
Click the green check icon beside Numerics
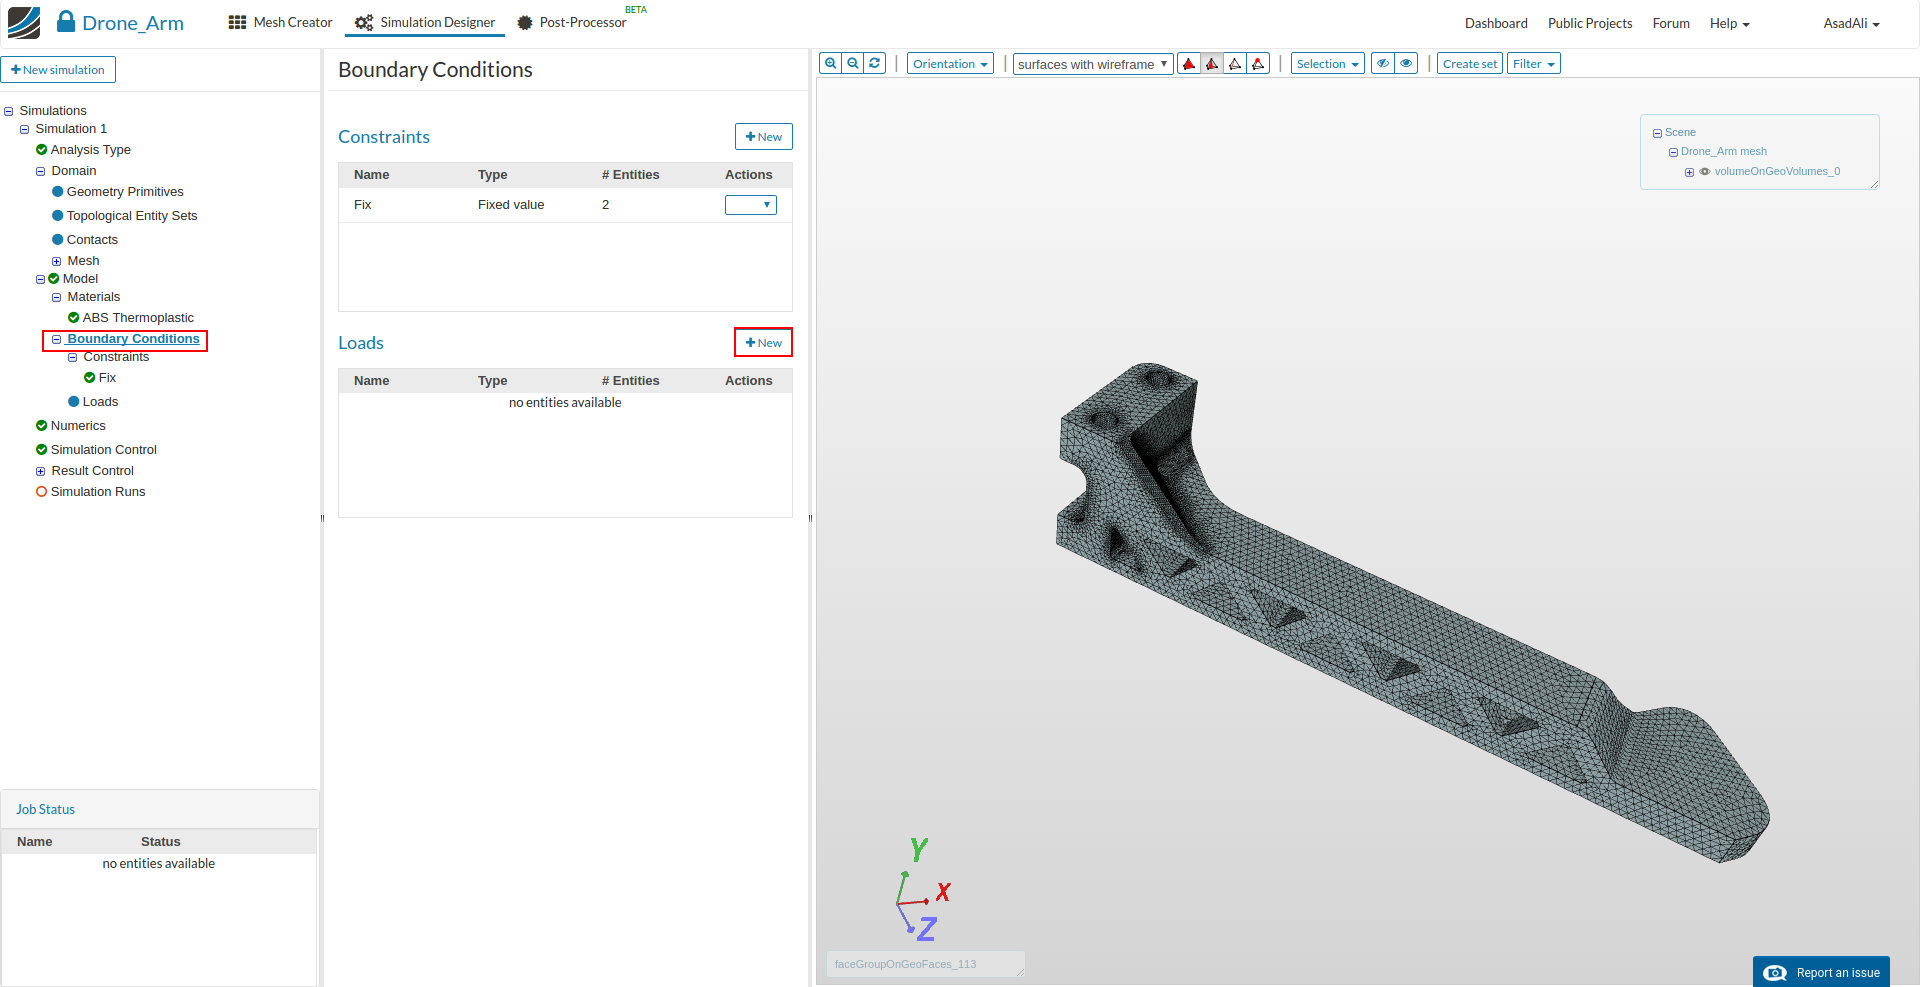click(41, 426)
